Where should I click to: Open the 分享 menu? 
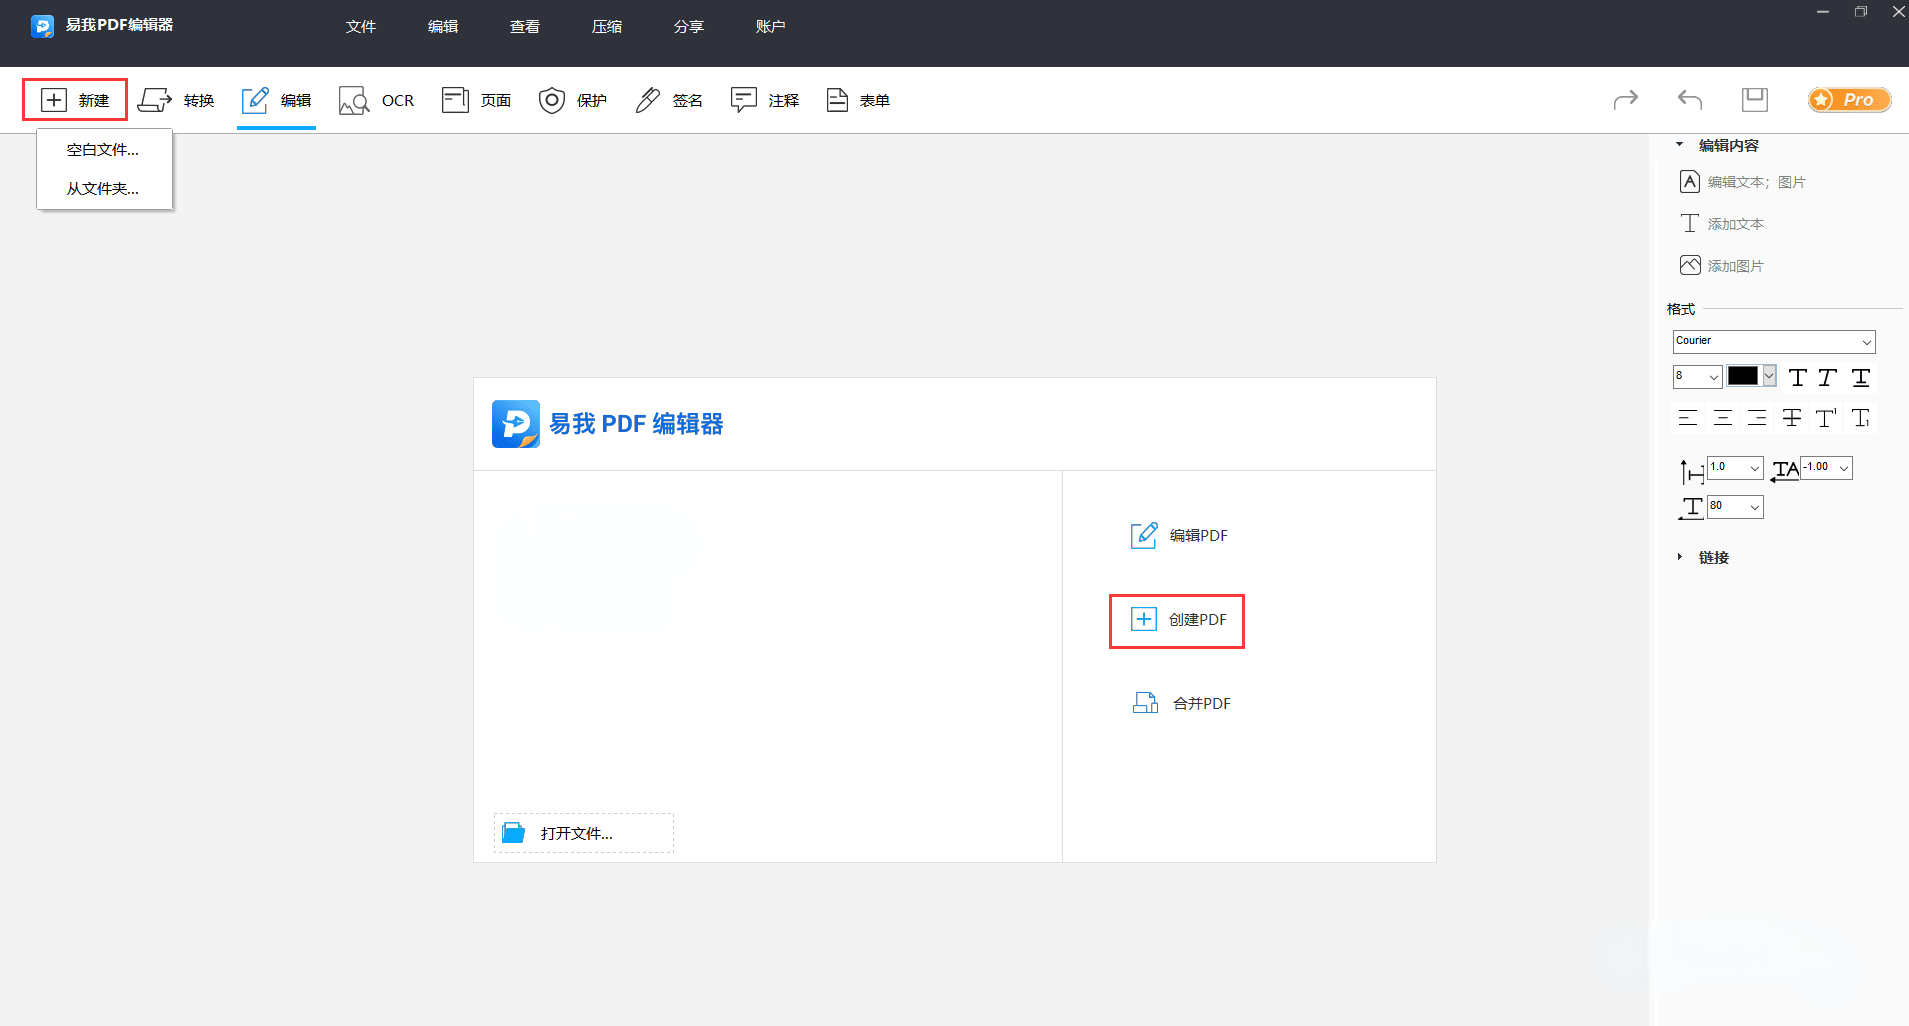689,26
